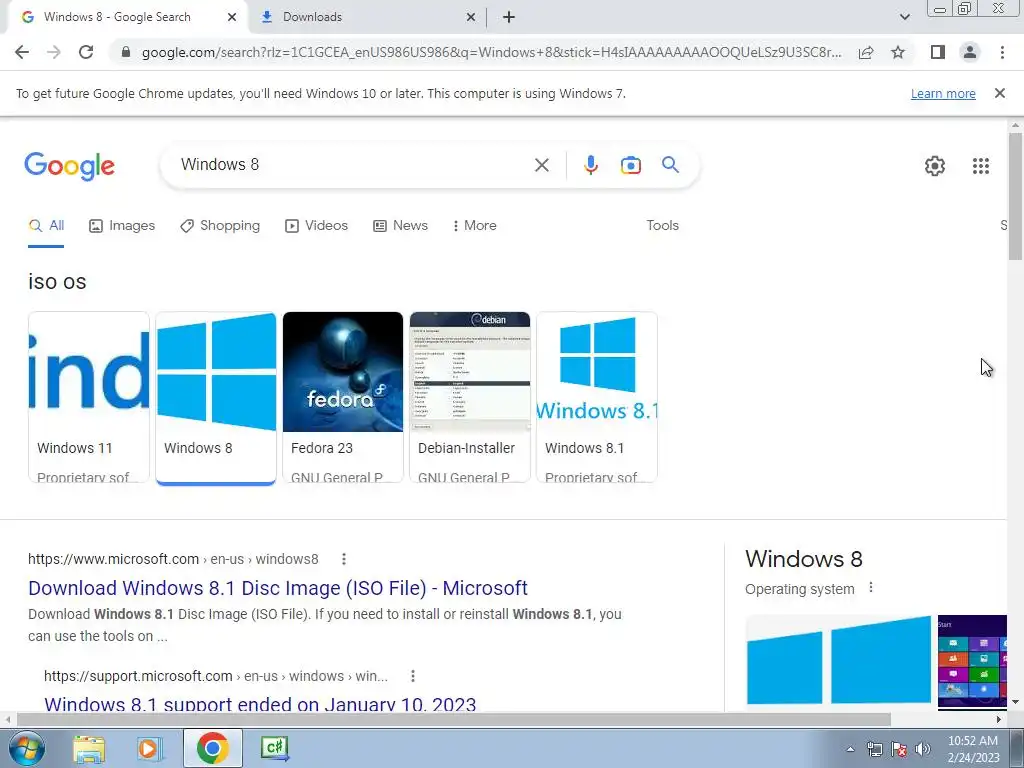This screenshot has height=768, width=1024.
Task: Open Chrome profile avatar menu
Action: click(970, 52)
